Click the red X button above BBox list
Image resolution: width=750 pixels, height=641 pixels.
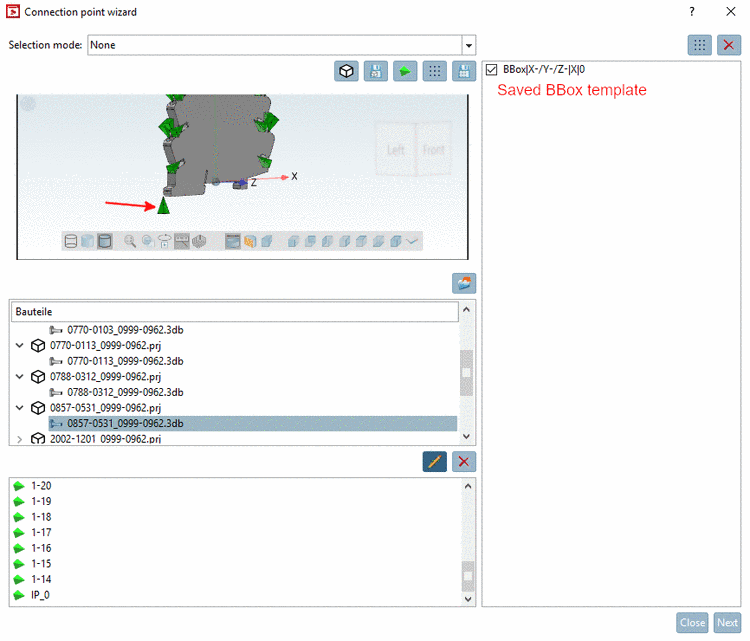(728, 45)
